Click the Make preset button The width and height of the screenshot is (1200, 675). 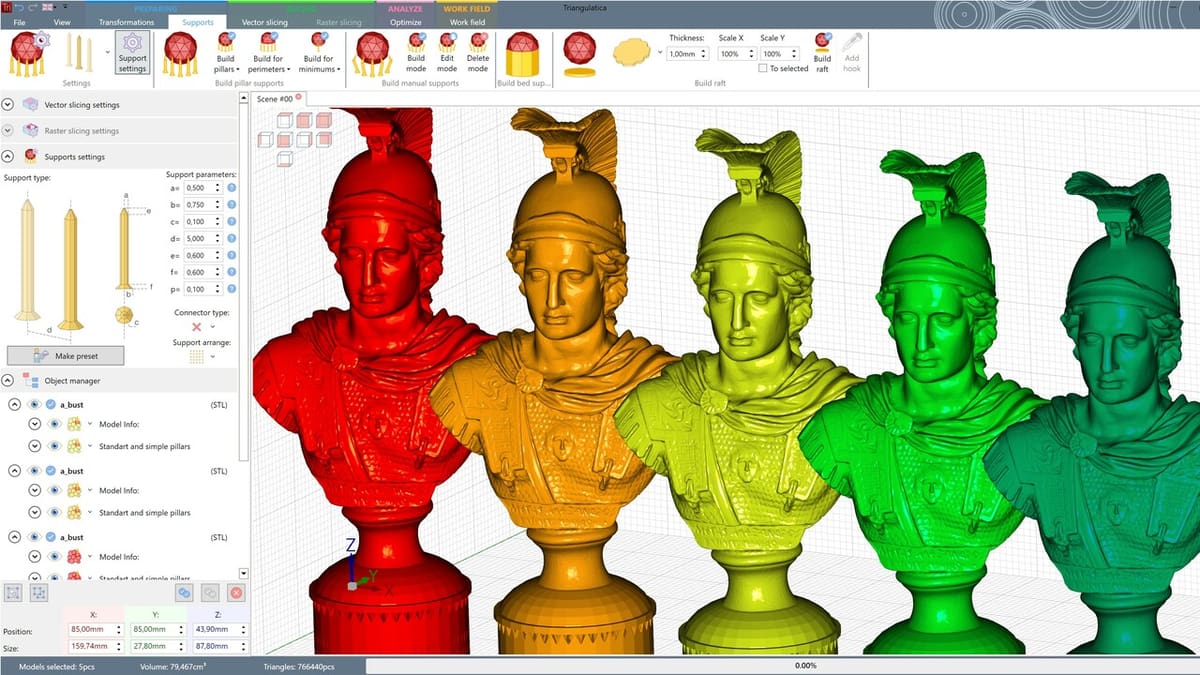(65, 355)
